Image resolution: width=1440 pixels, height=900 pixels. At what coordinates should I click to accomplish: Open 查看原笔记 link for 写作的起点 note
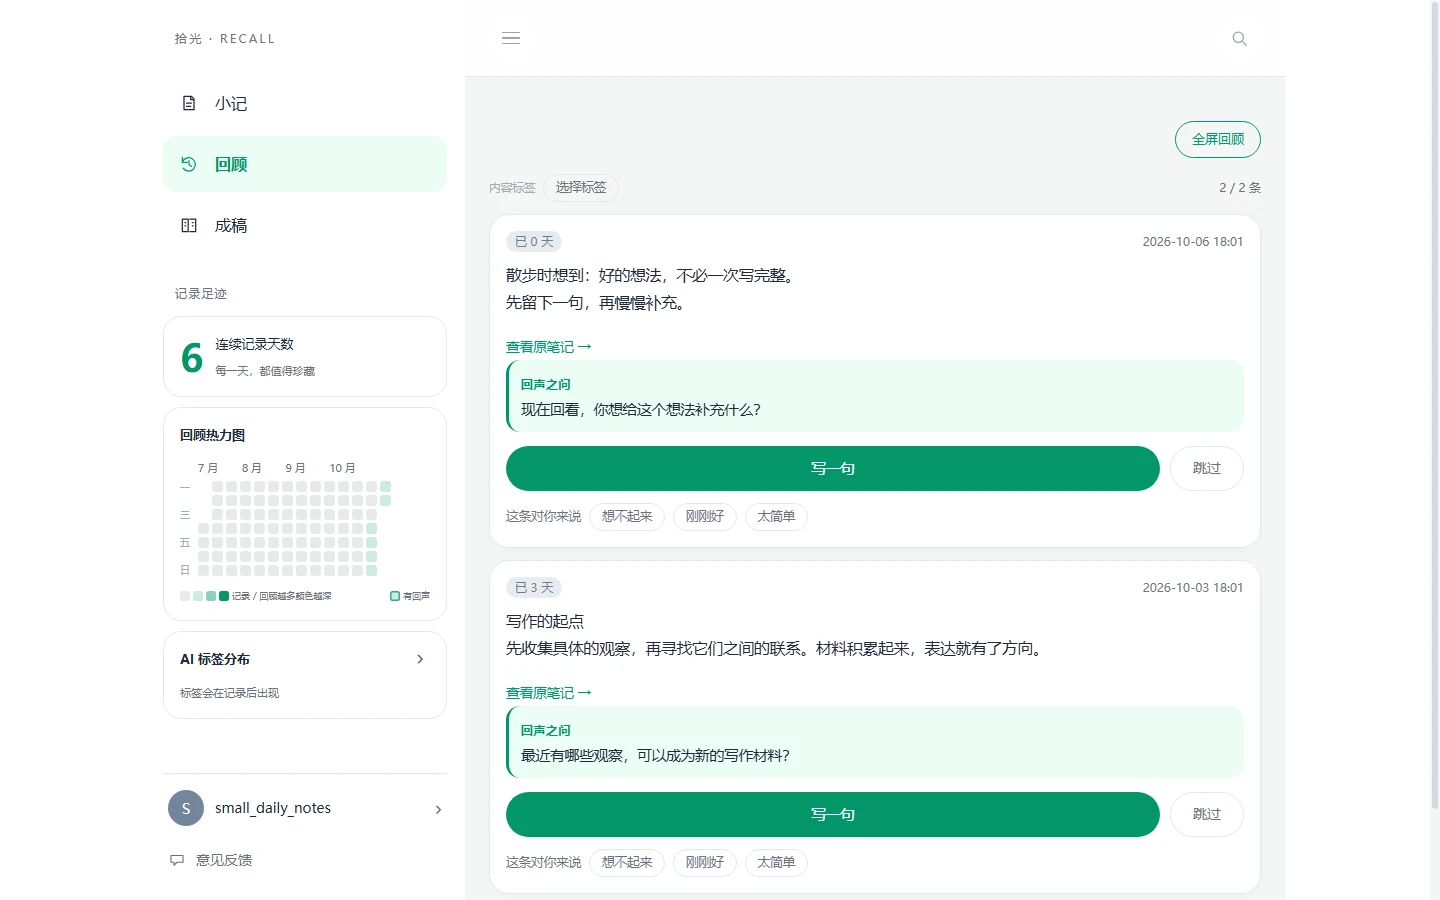[549, 693]
